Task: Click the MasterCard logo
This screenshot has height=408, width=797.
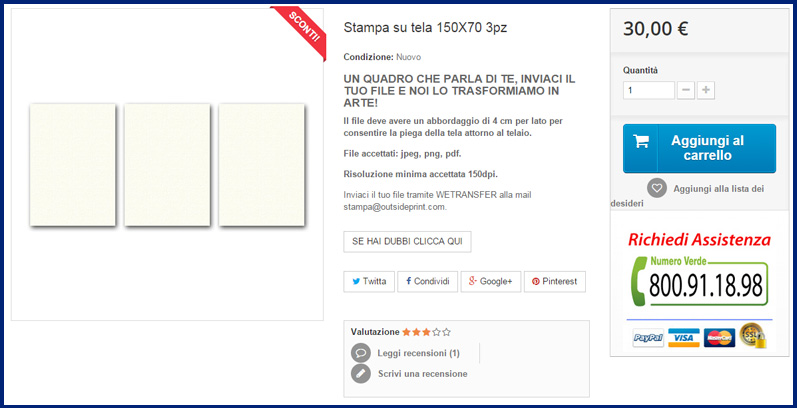Action: click(x=719, y=337)
